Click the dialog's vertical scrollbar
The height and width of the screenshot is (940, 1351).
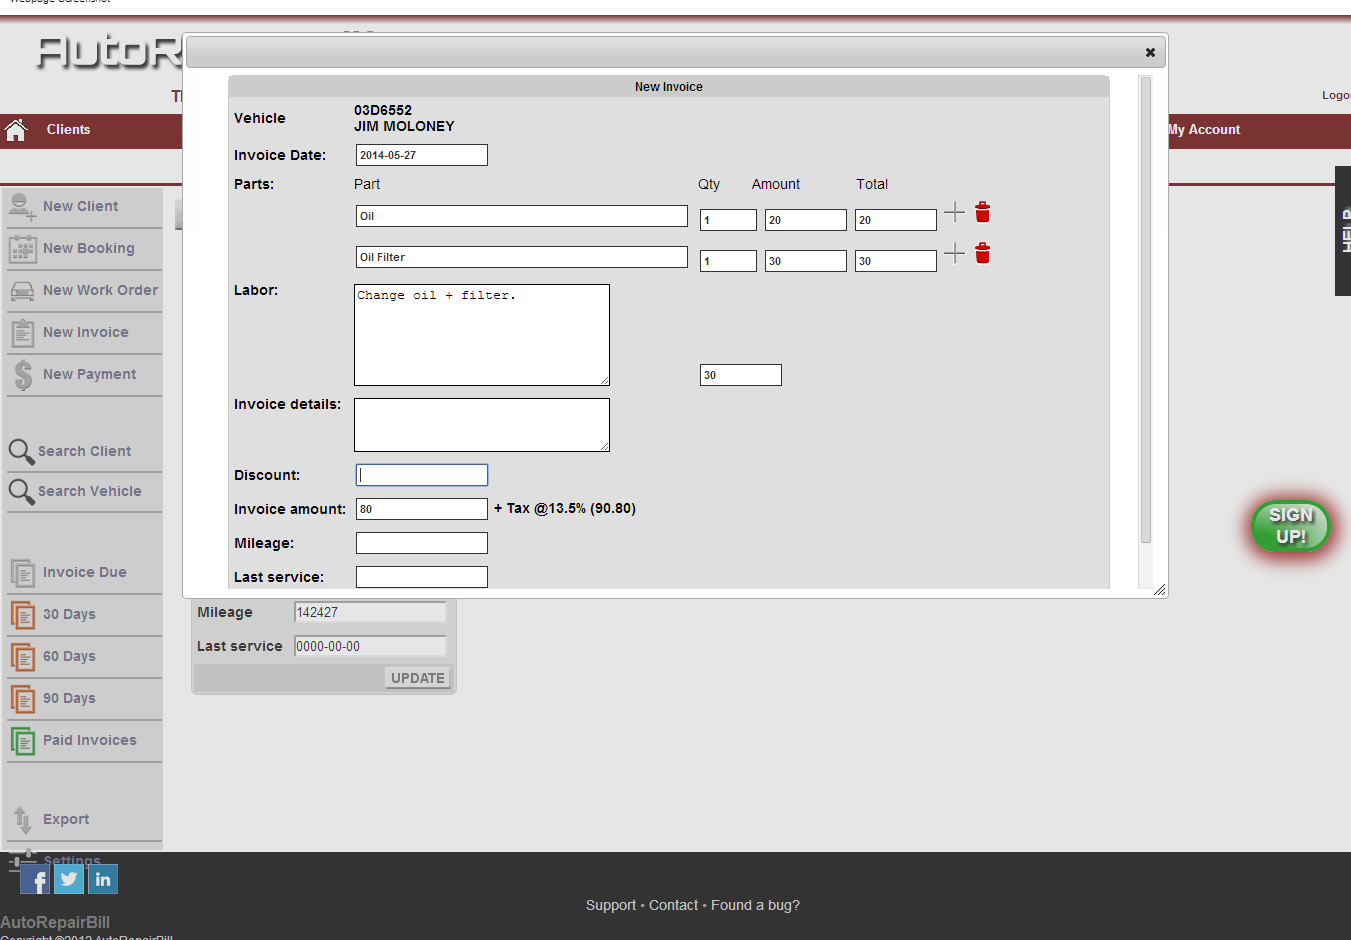point(1146,310)
